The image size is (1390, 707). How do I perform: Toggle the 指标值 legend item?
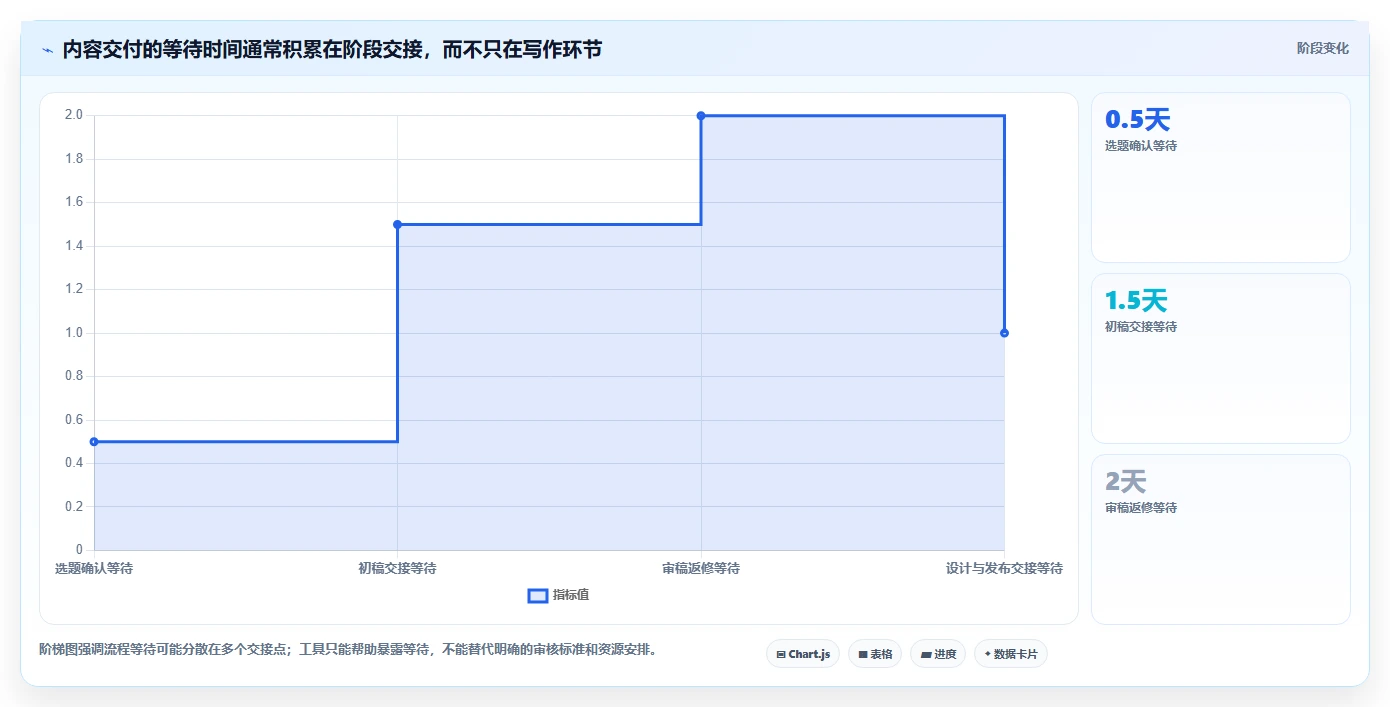point(558,595)
